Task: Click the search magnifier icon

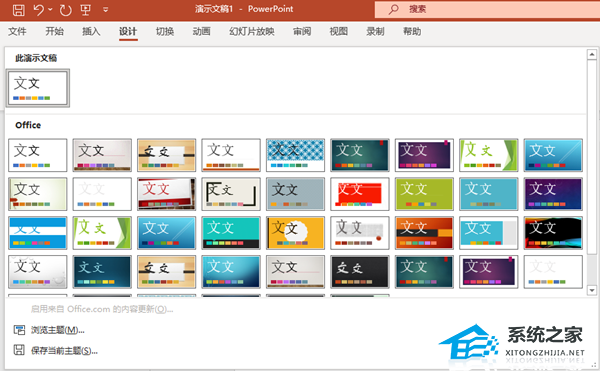Action: point(393,9)
